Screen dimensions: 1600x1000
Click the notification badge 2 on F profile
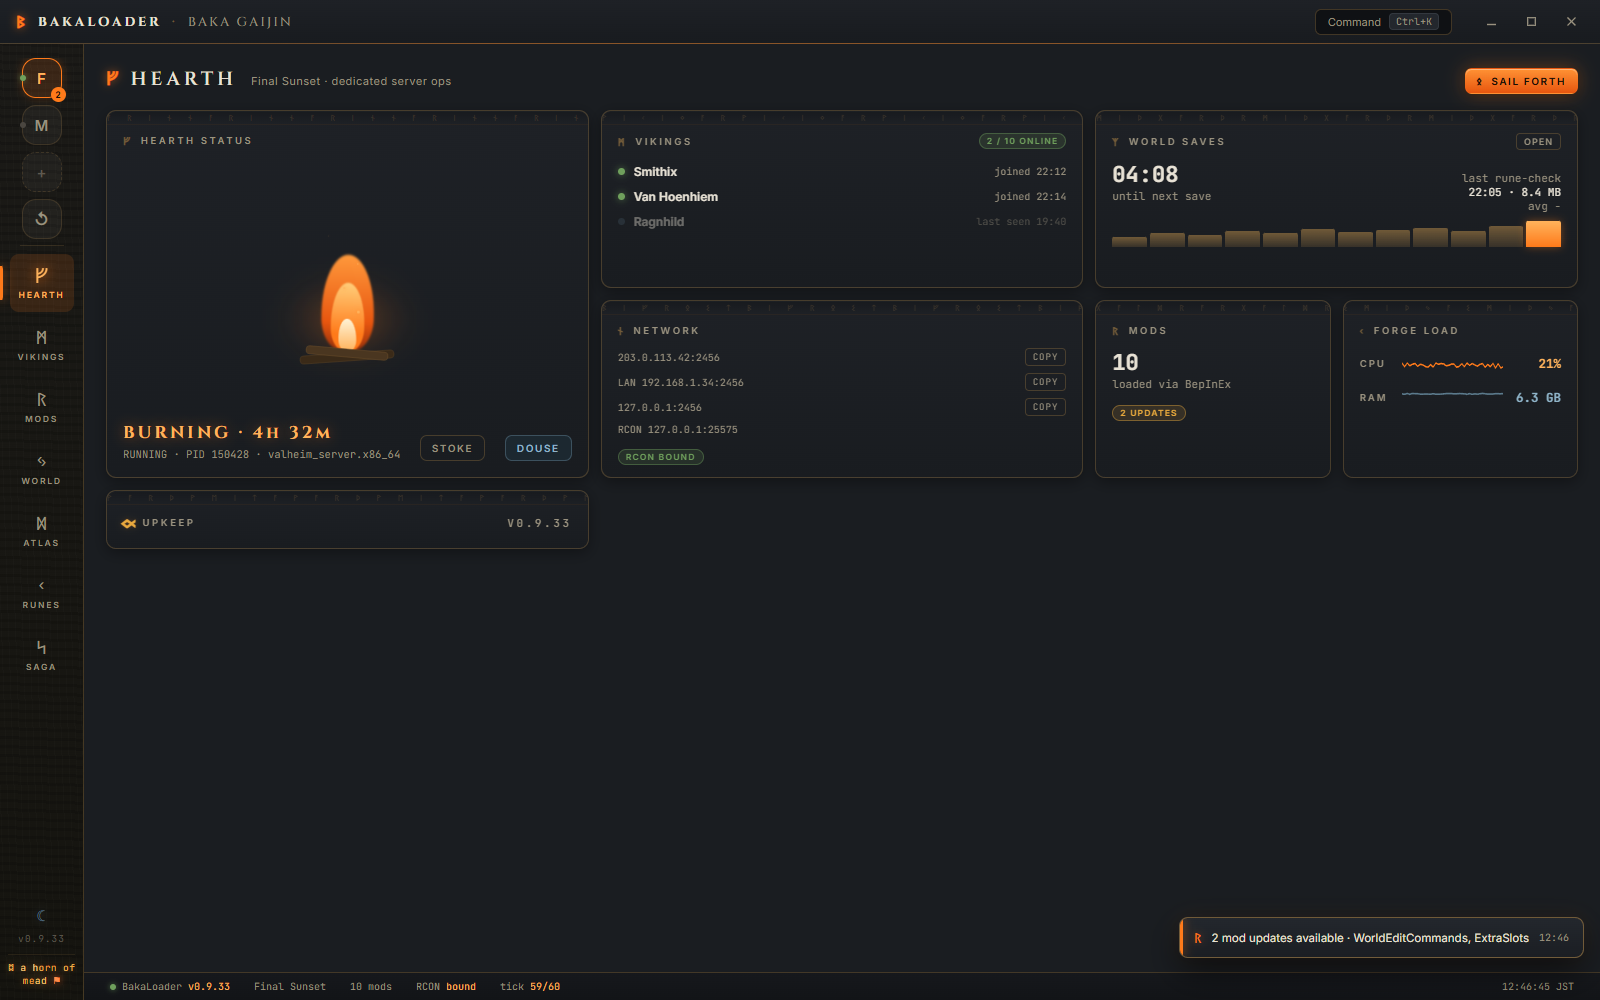tap(58, 95)
